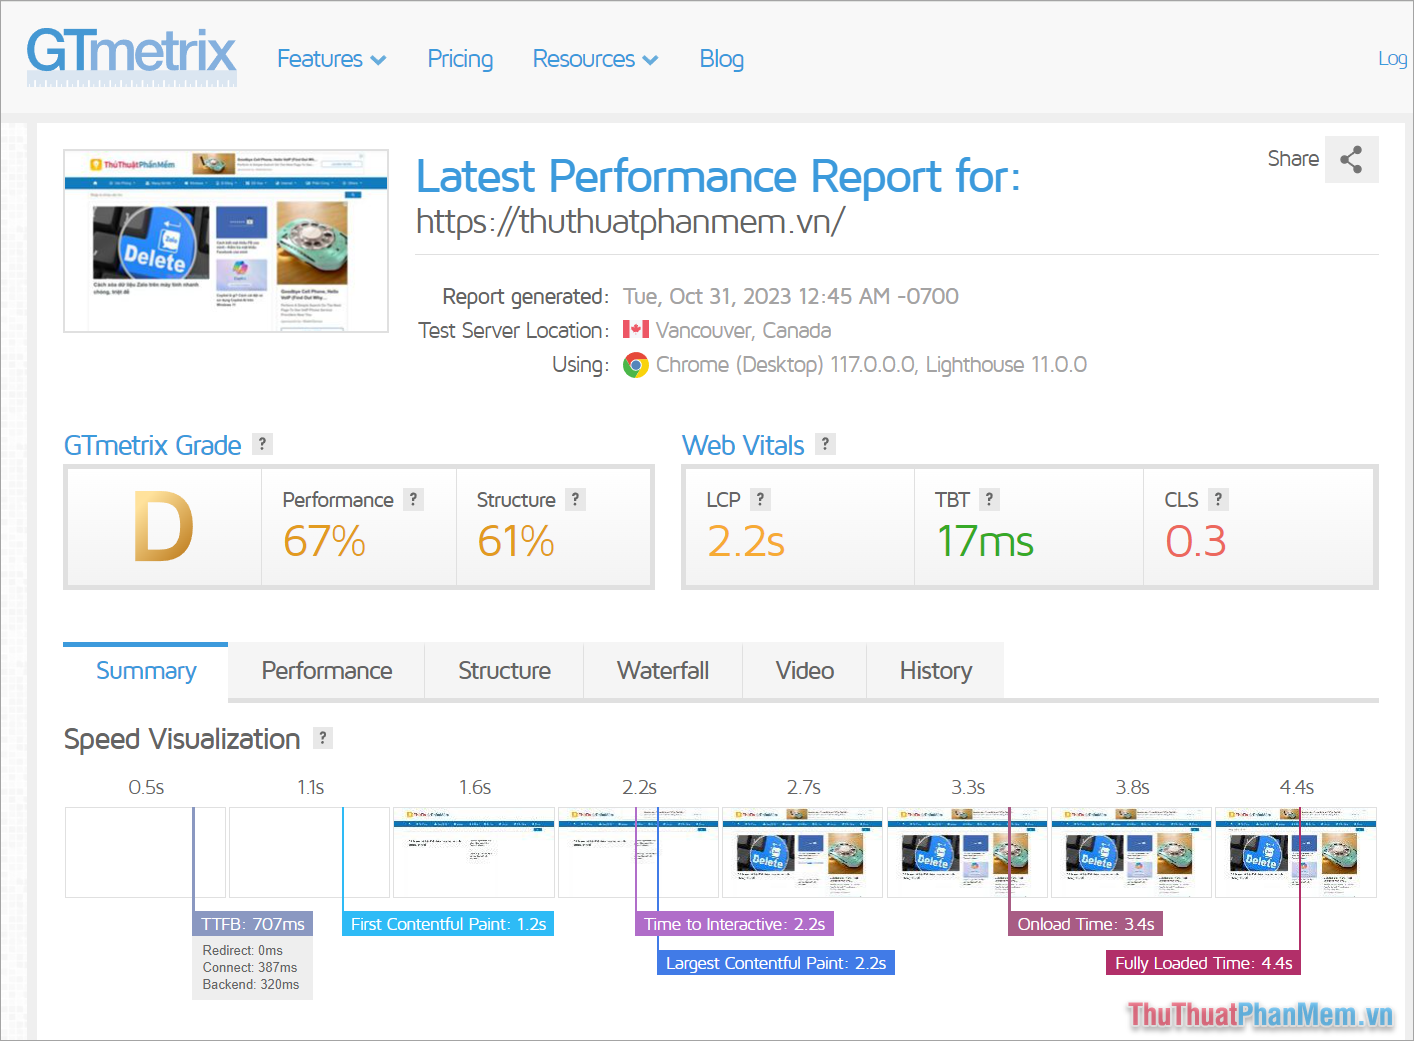Click the website preview thumbnail
Screen dimensions: 1414x1041
pyautogui.click(x=226, y=241)
